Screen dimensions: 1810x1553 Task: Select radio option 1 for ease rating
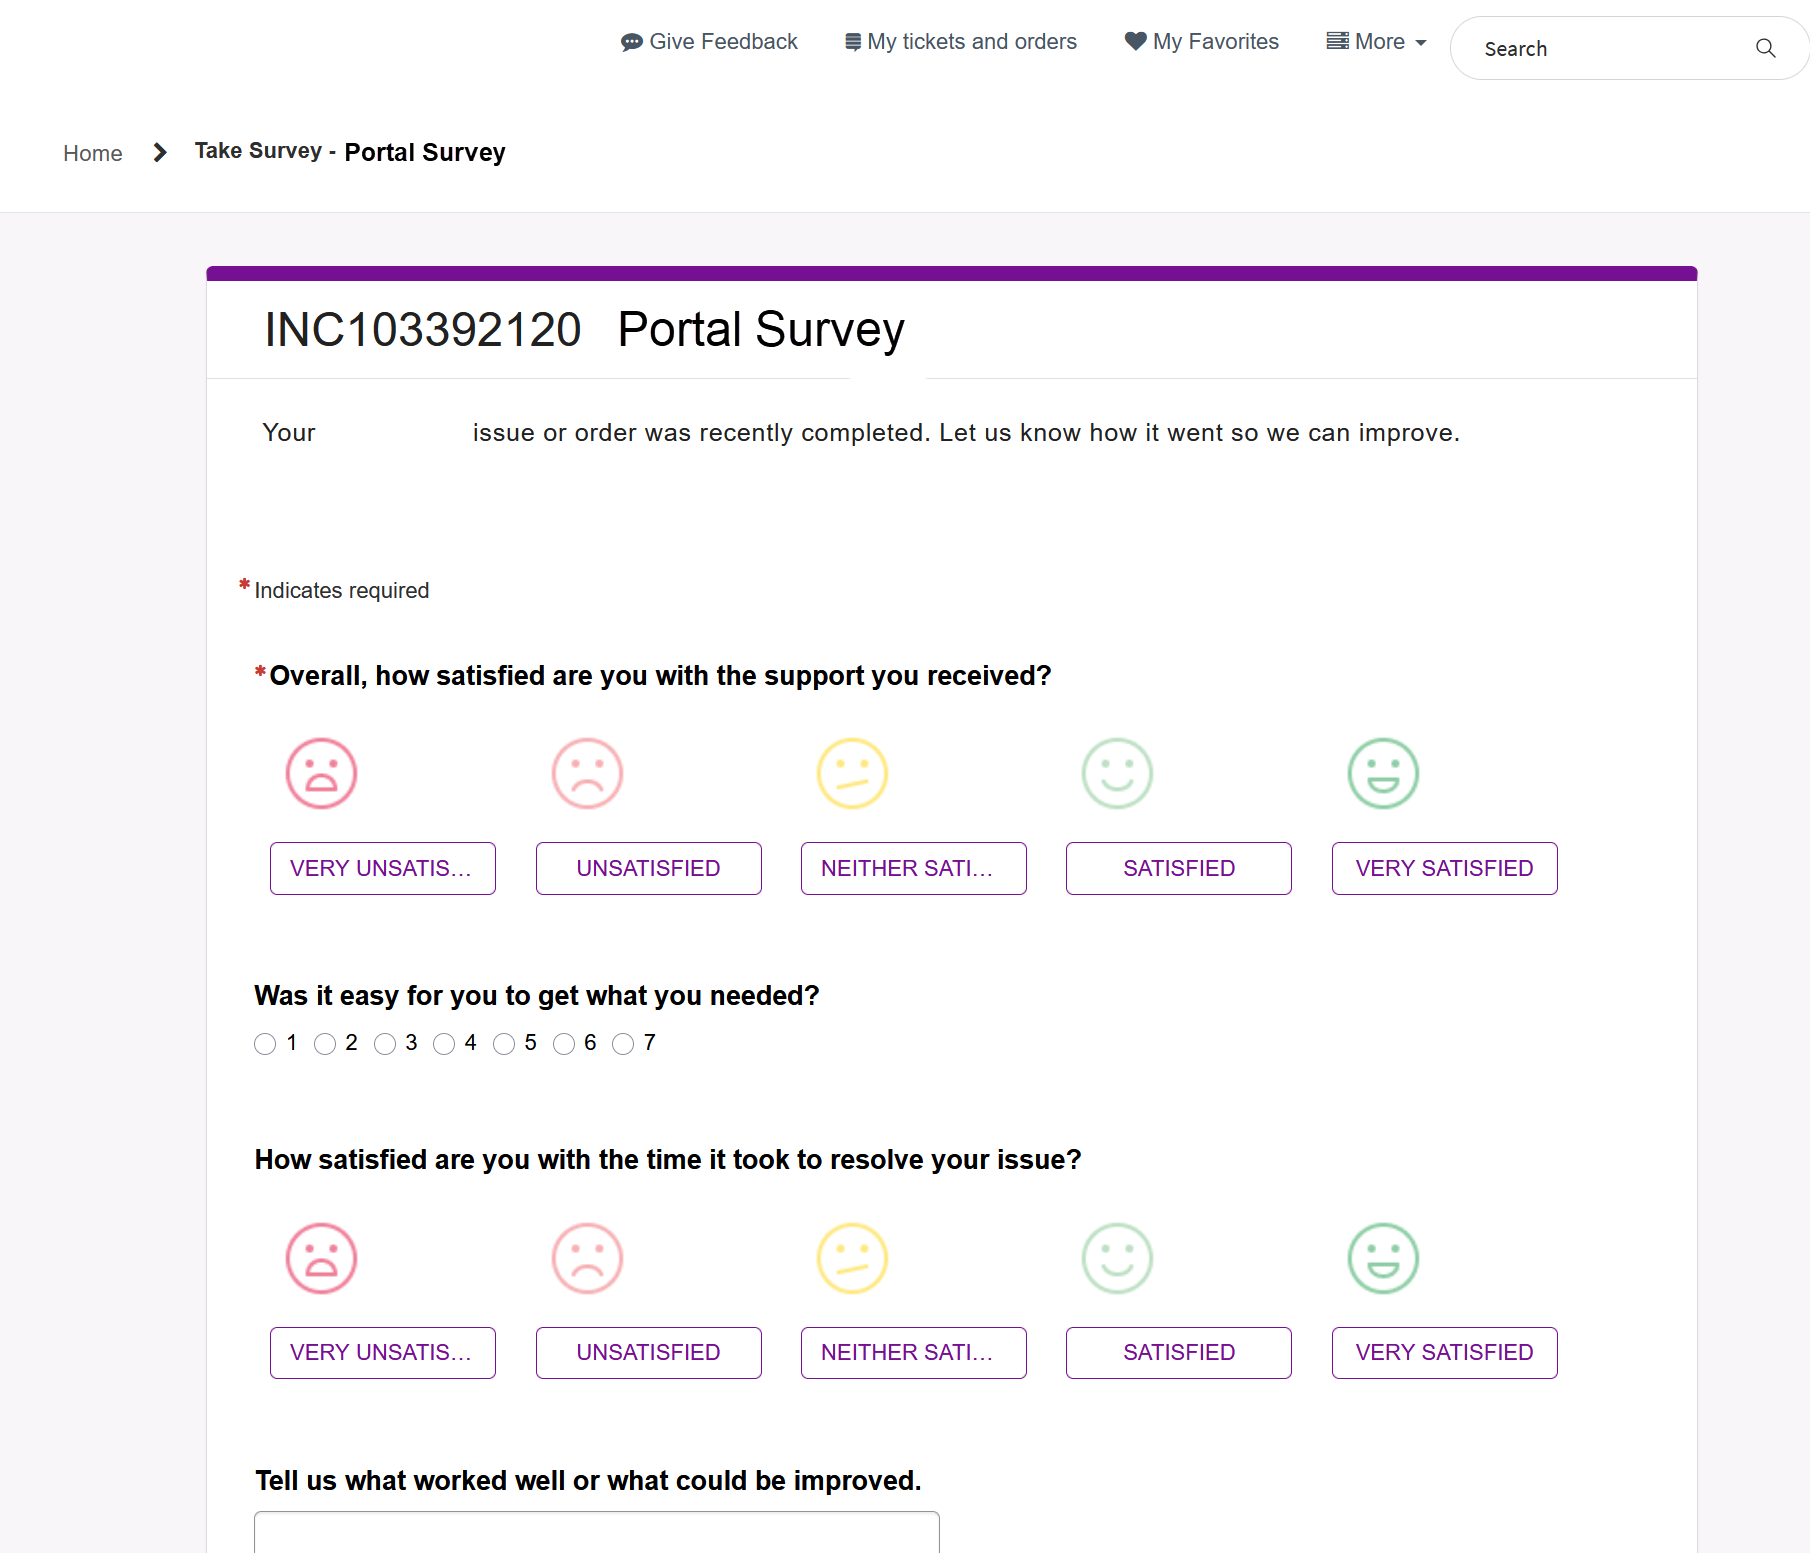click(x=265, y=1044)
